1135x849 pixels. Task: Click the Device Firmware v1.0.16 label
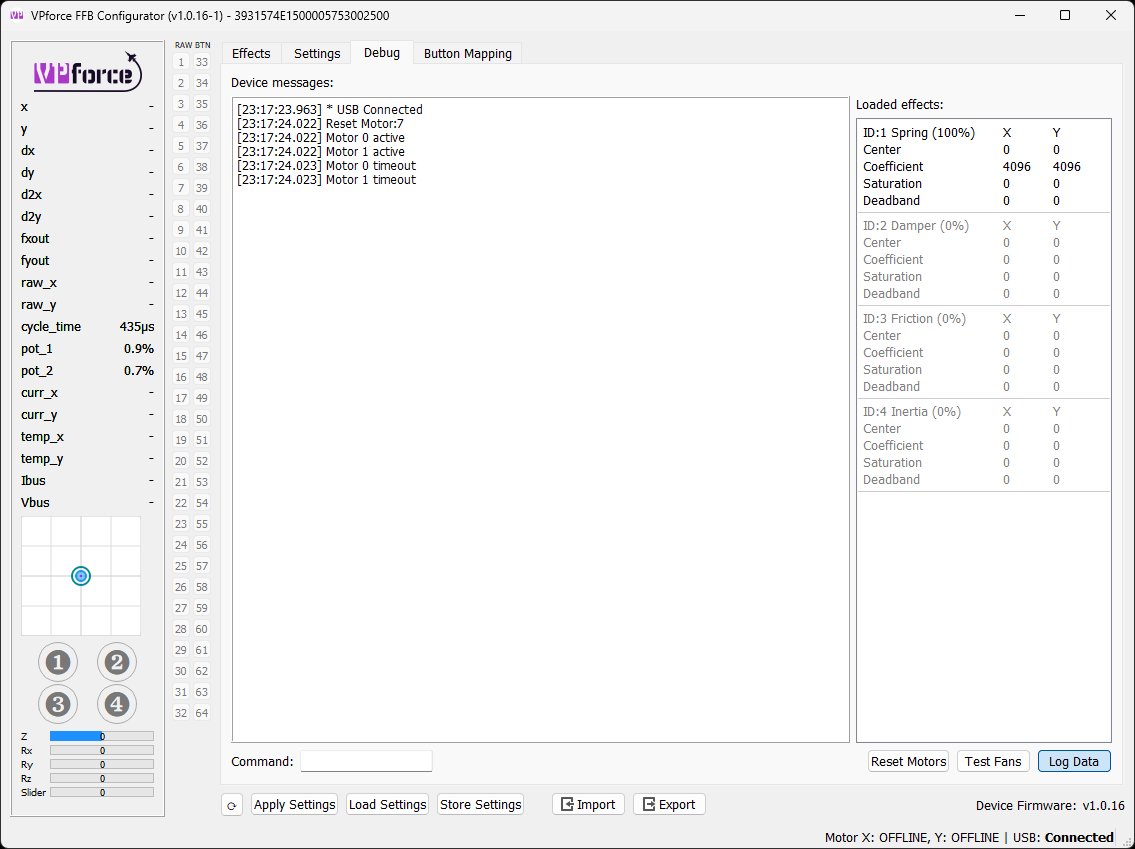tap(1050, 806)
